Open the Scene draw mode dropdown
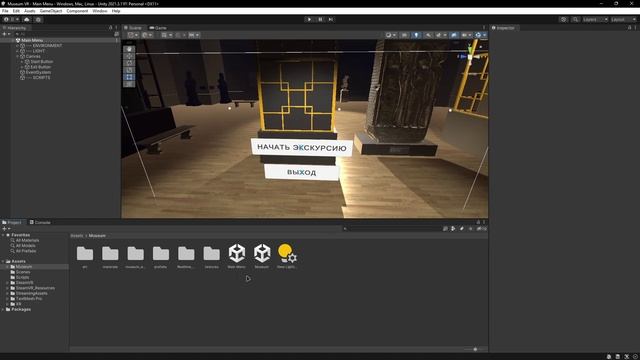The image size is (640, 360). (391, 35)
